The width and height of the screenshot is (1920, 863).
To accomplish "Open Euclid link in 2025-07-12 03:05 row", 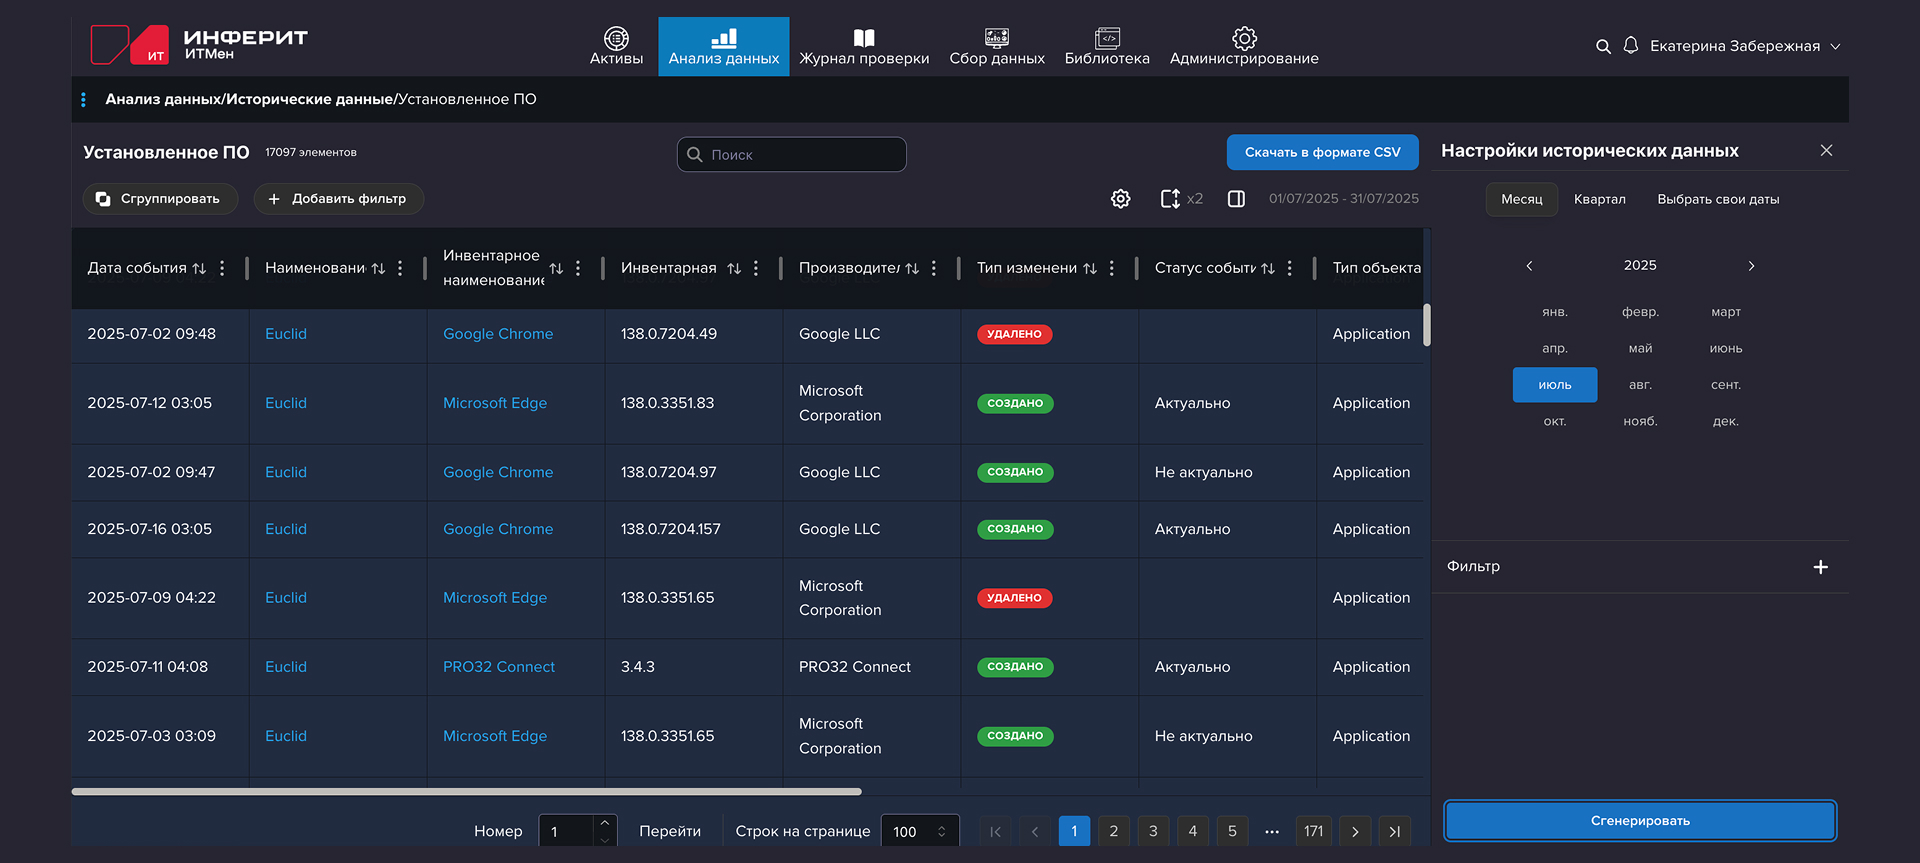I will click(x=286, y=403).
